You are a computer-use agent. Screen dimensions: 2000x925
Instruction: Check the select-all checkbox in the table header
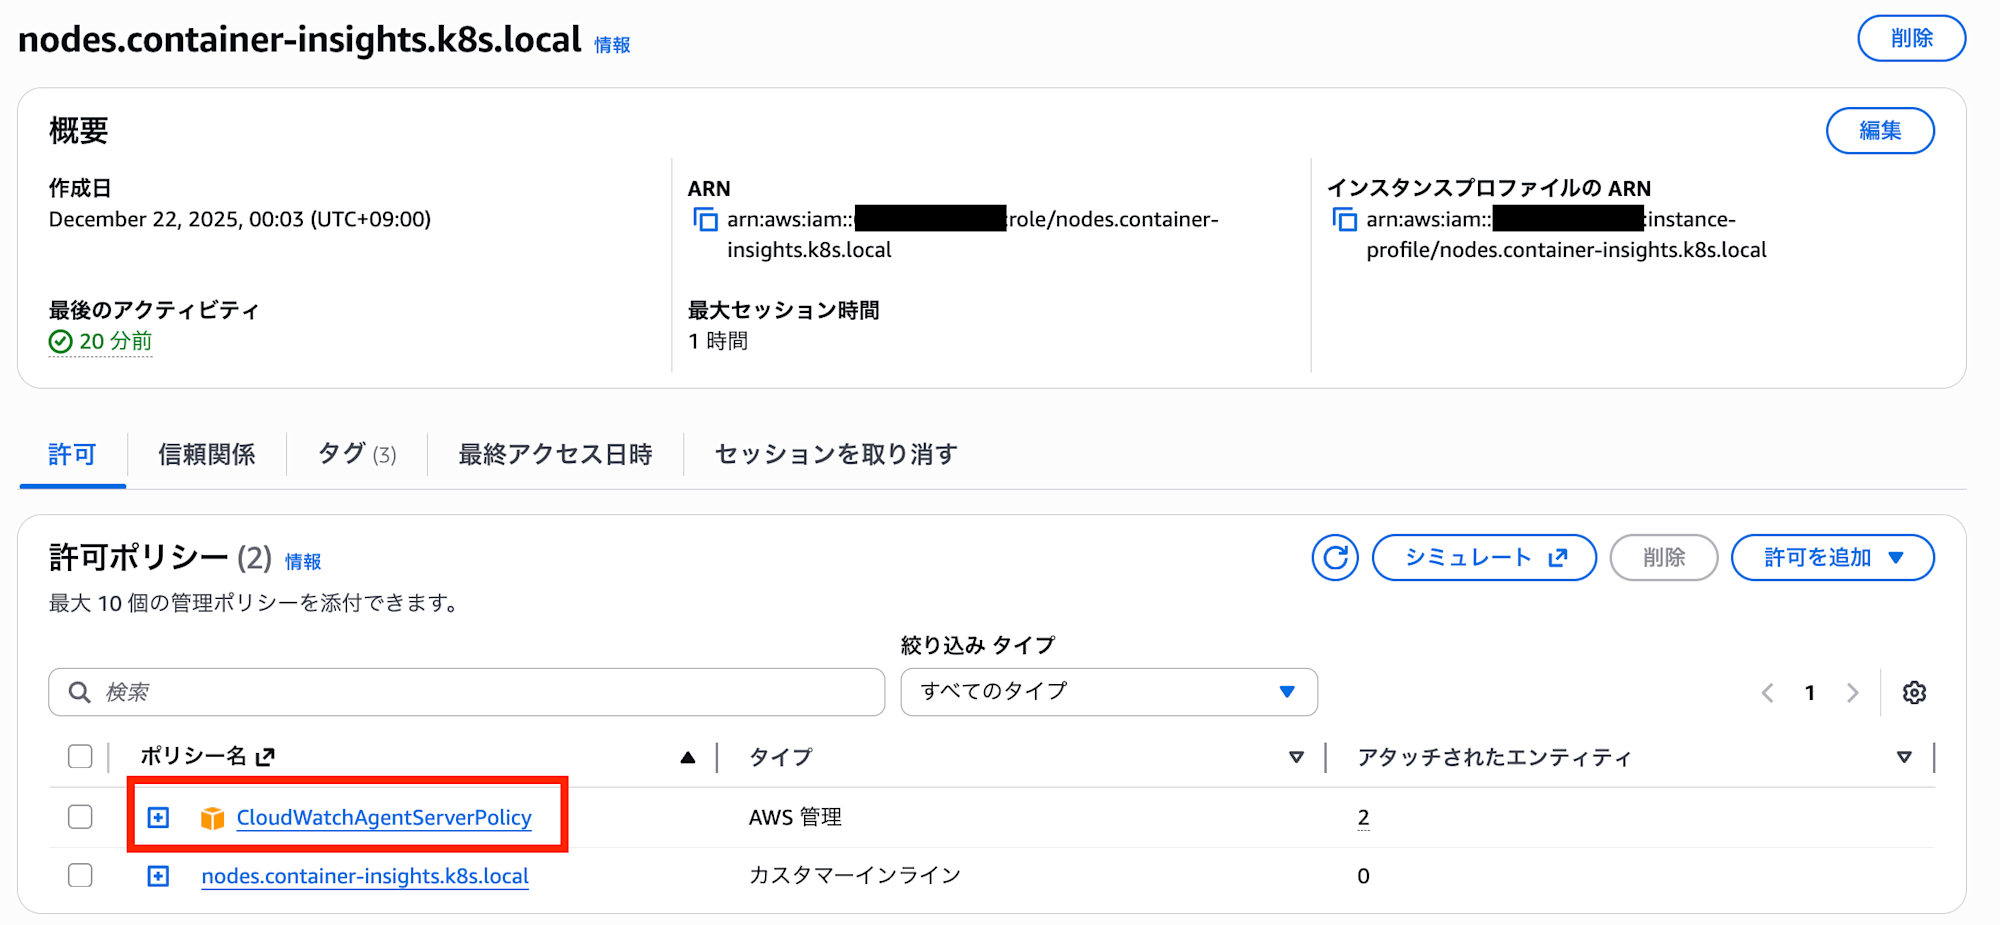click(x=80, y=757)
